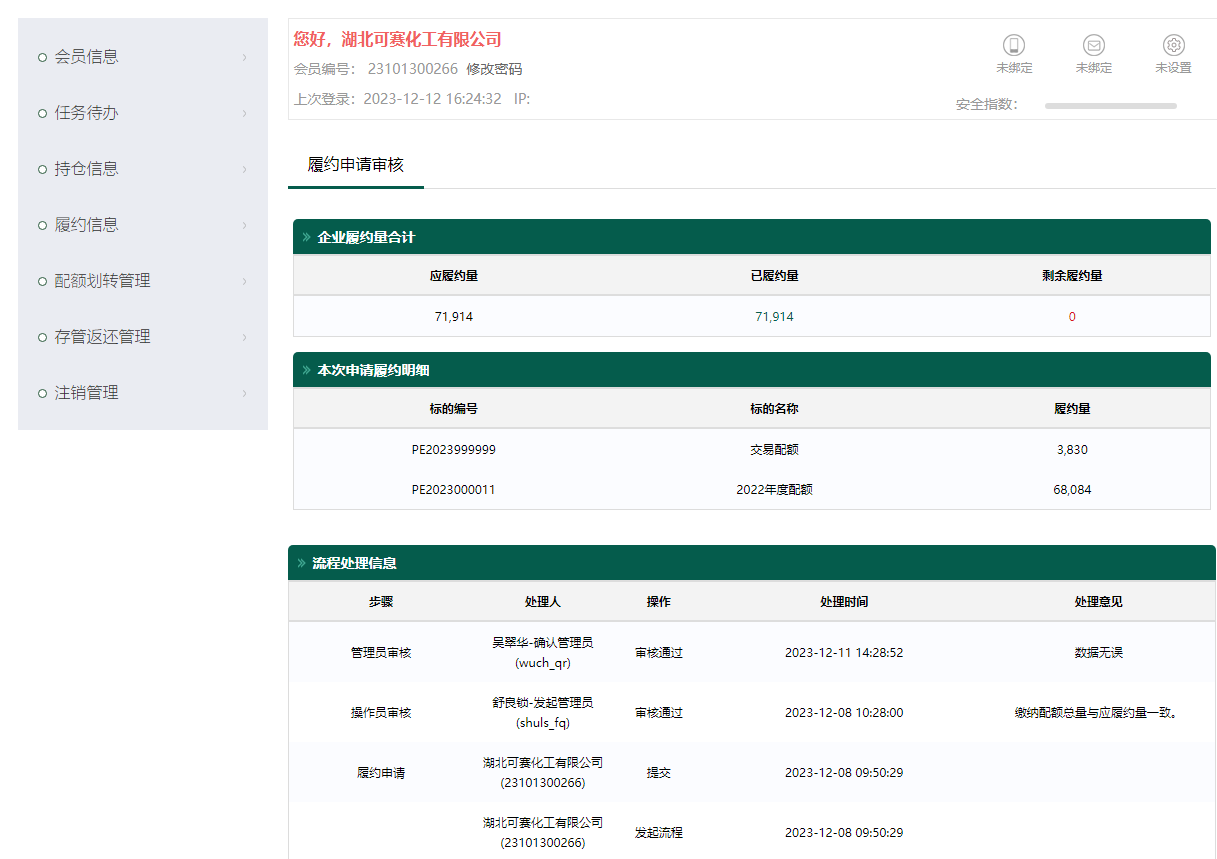Image resolution: width=1217 pixels, height=859 pixels.
Task: Click the 会员信息 circle bullet icon
Action: point(42,57)
